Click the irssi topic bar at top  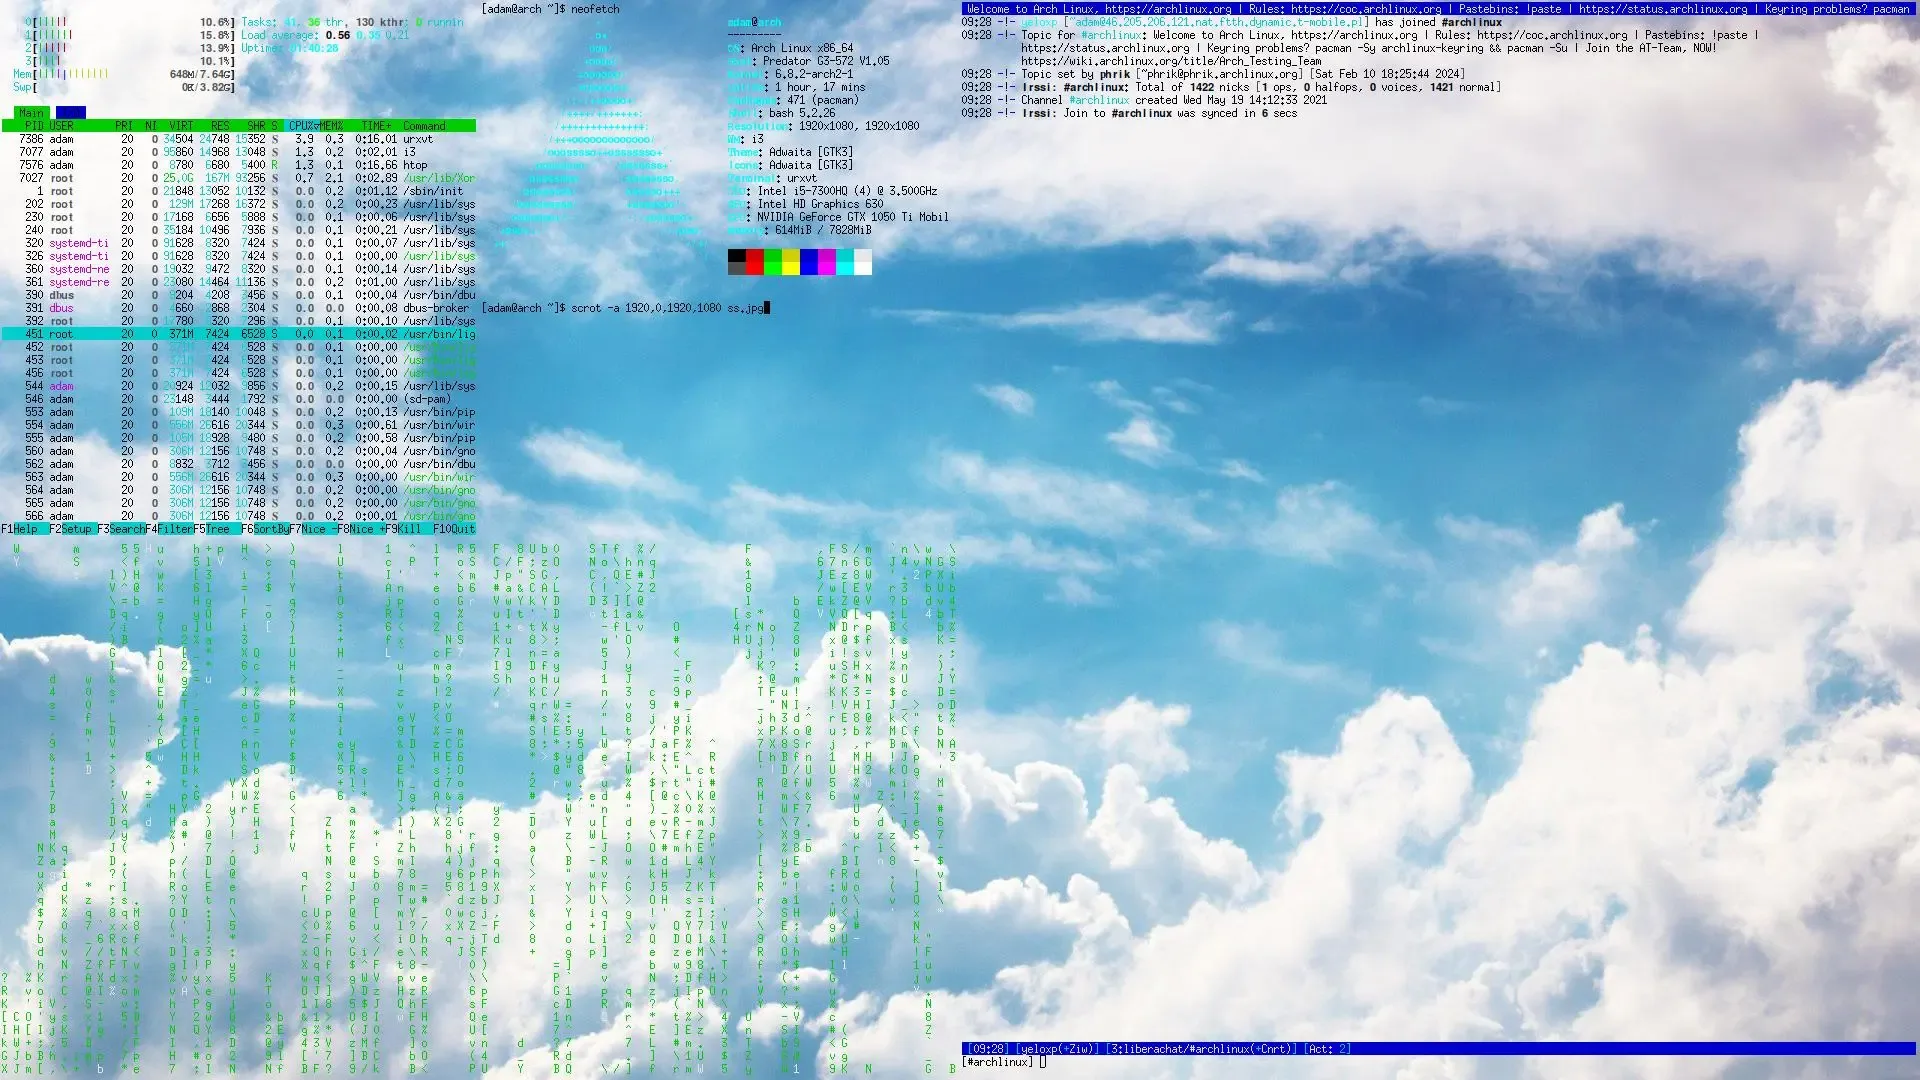[1439, 9]
